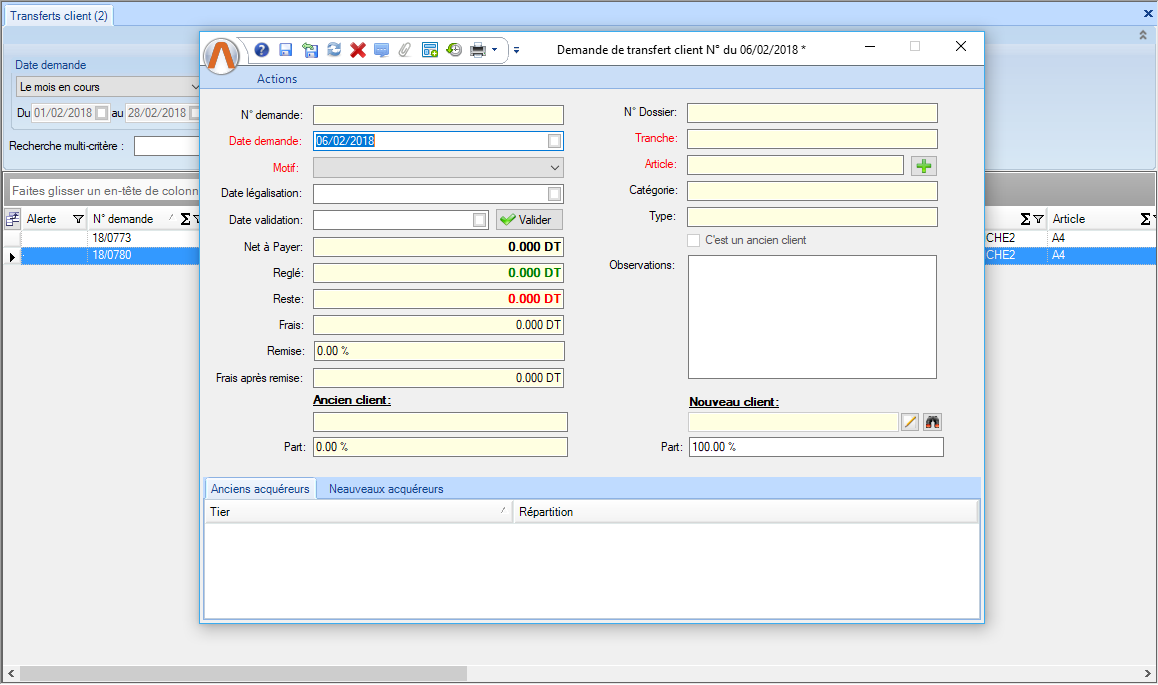Screen dimensions: 1158x685
Task: Add an article with green plus icon
Action: (923, 166)
